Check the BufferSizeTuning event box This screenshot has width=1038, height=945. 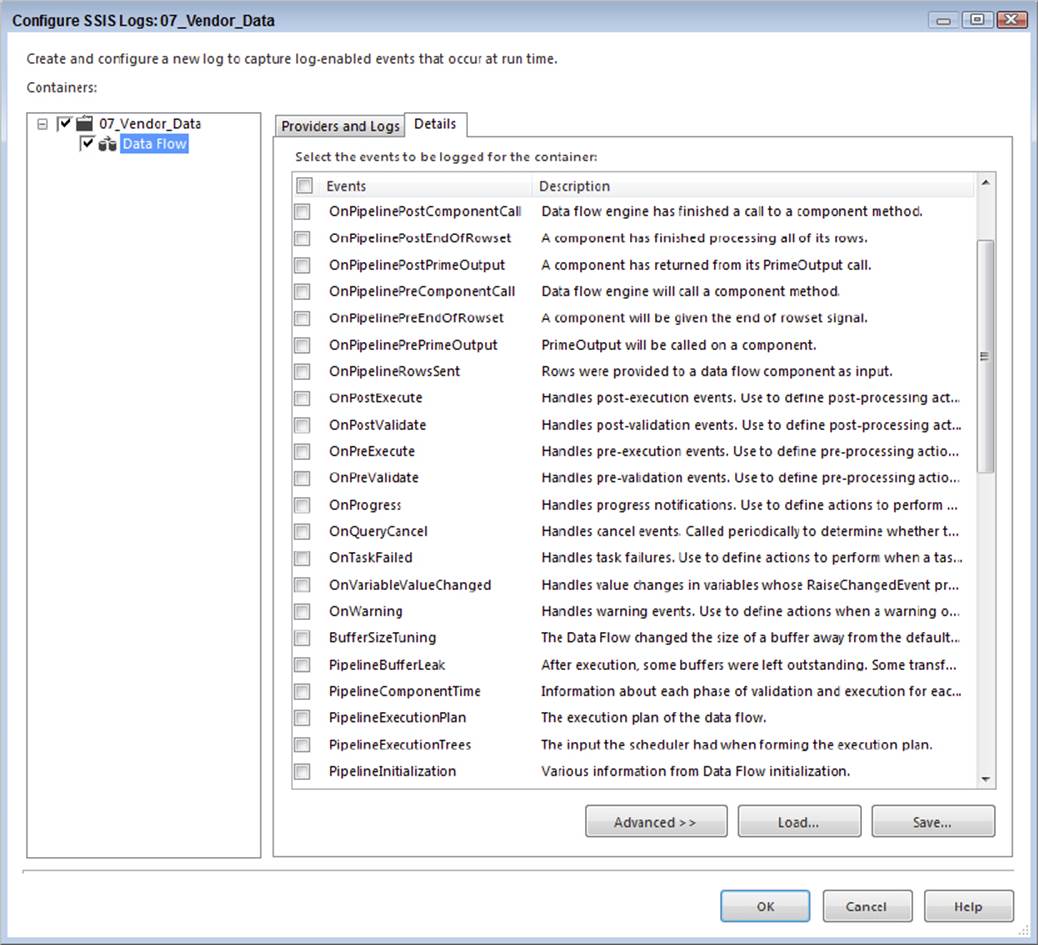(303, 638)
